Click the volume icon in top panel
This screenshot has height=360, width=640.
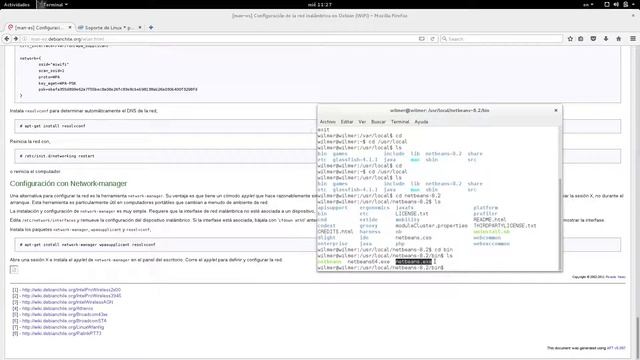click(616, 4)
